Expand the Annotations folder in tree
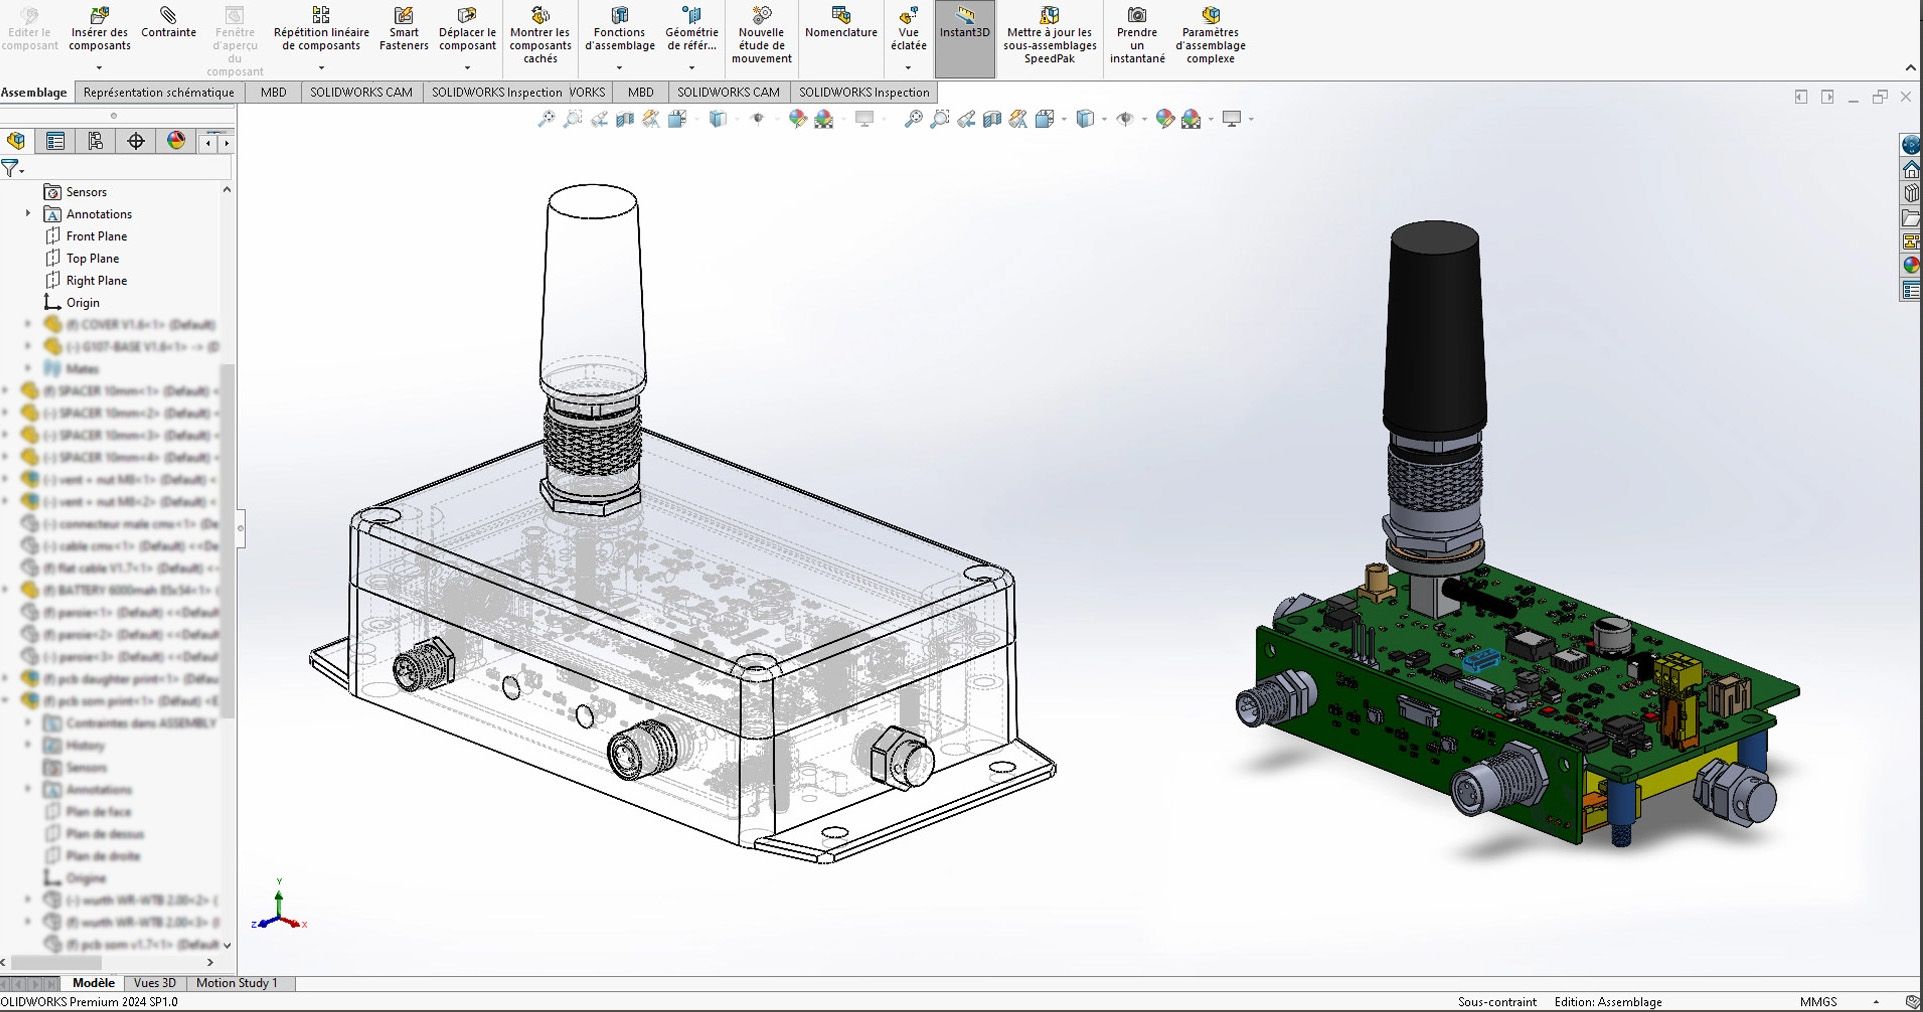The height and width of the screenshot is (1012, 1923). 28,214
